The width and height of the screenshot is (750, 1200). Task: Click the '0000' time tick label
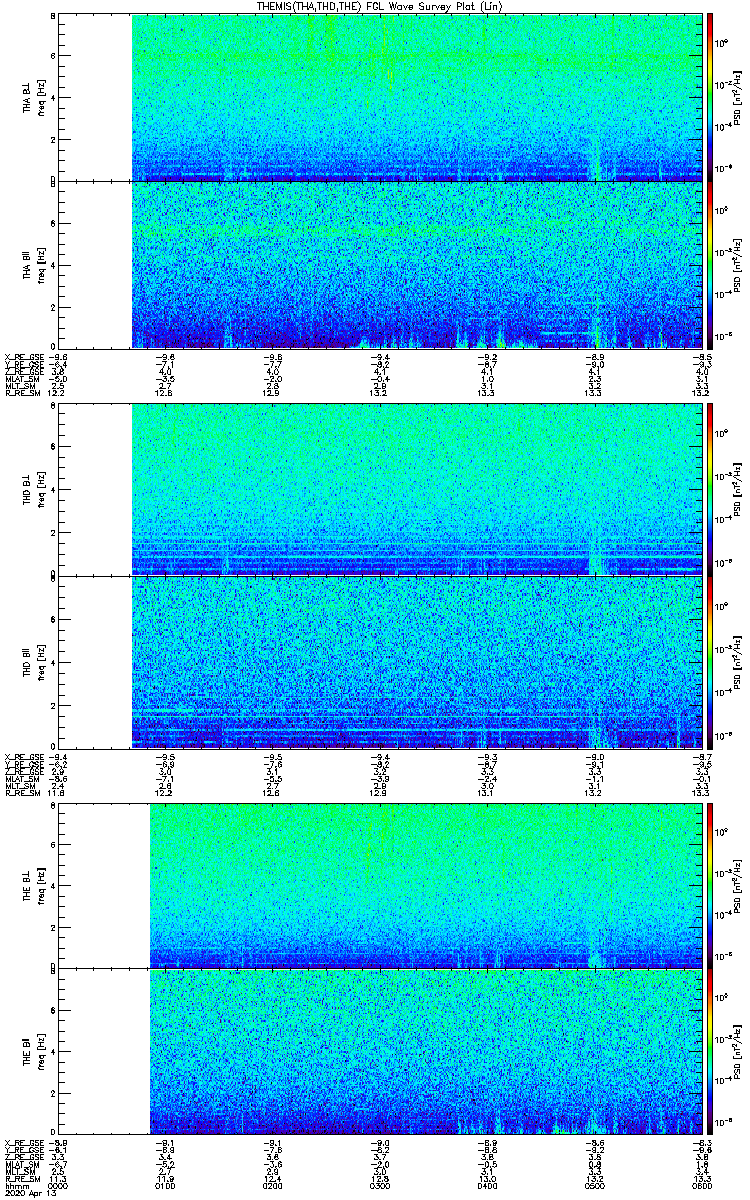coord(58,1186)
